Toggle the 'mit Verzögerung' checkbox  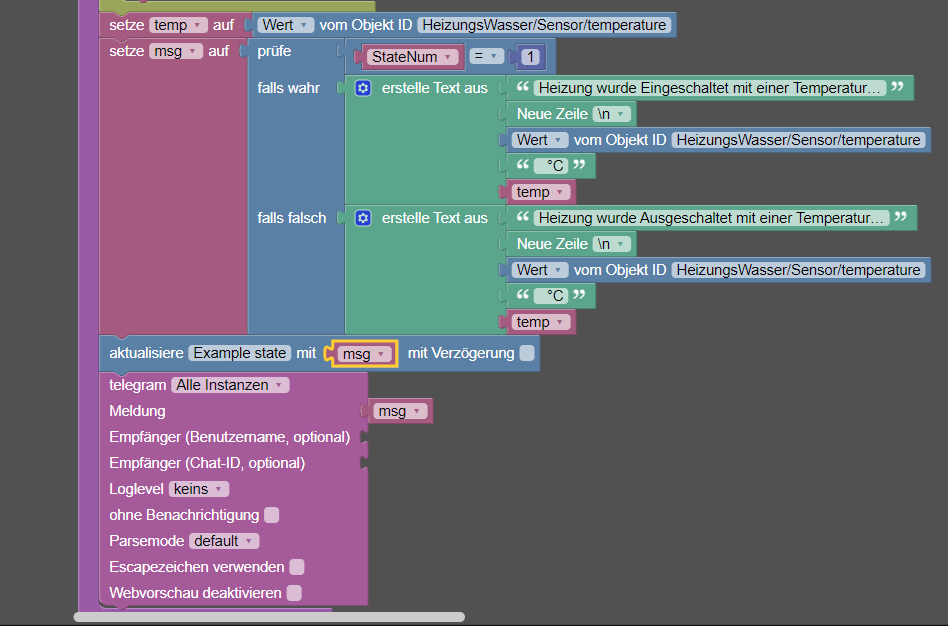527,353
